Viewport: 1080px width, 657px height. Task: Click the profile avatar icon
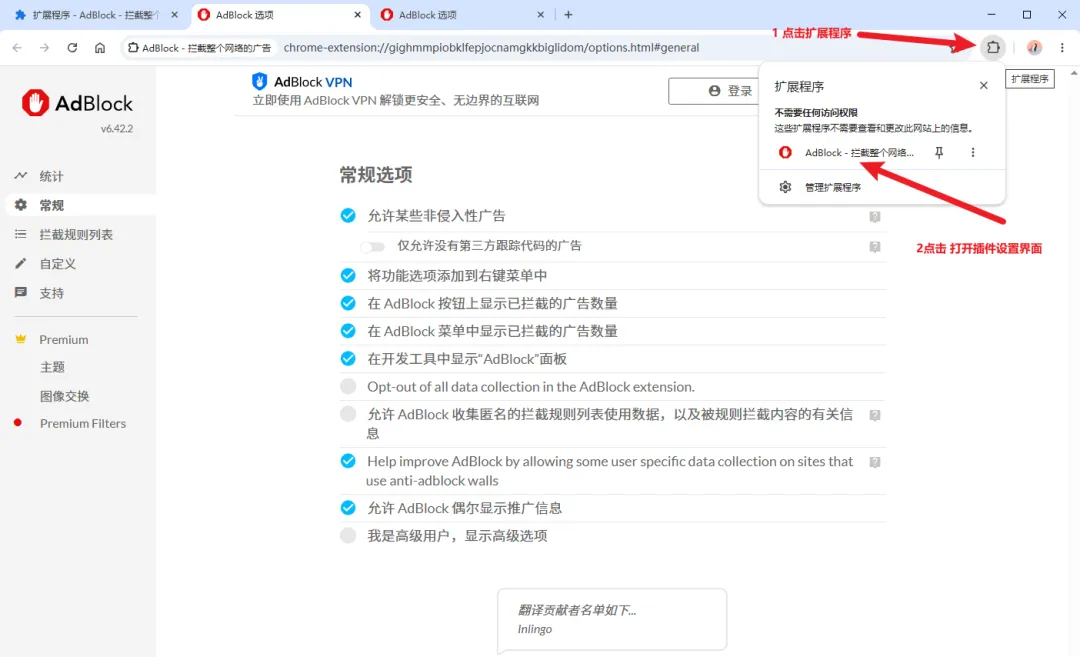(1033, 48)
